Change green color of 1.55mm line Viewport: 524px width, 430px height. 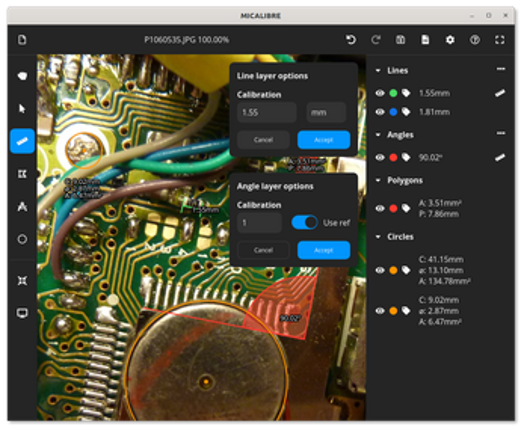[x=393, y=93]
